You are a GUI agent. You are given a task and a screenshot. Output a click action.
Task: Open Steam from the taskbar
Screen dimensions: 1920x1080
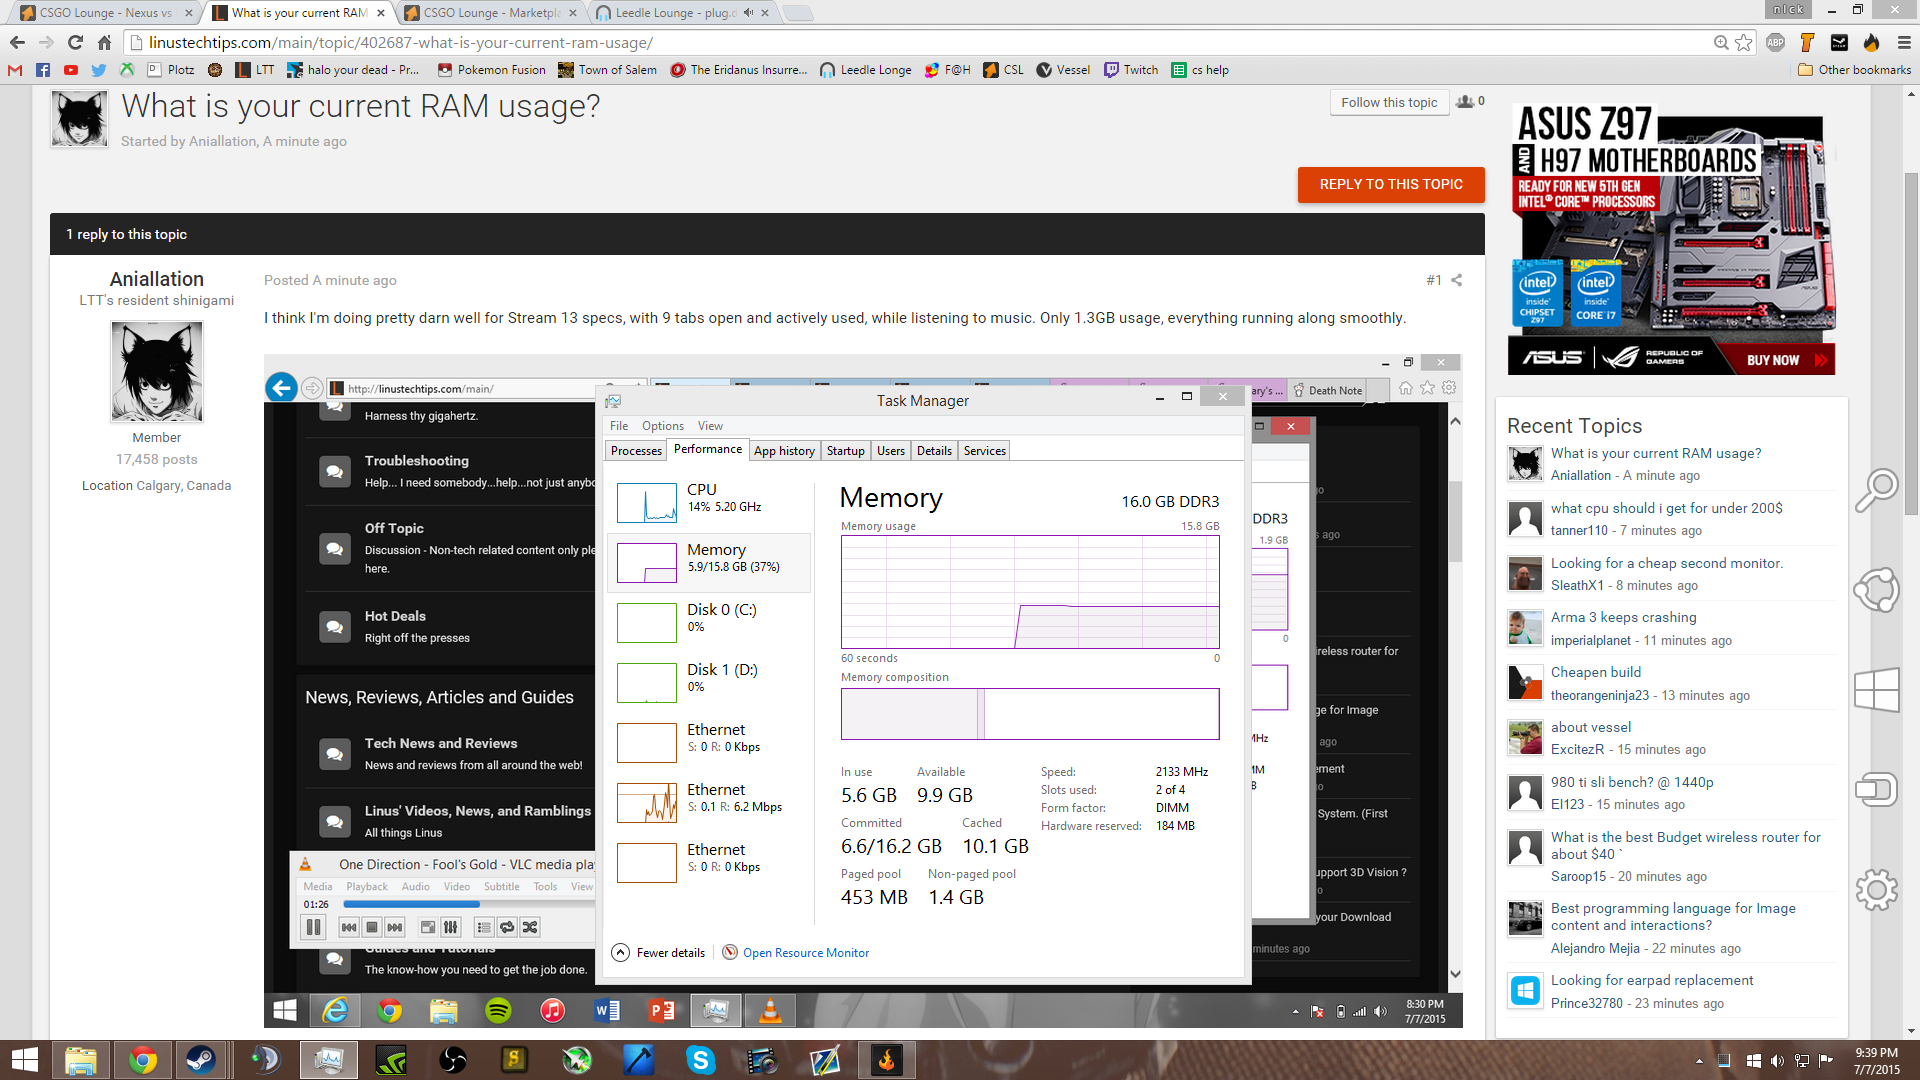click(201, 1060)
